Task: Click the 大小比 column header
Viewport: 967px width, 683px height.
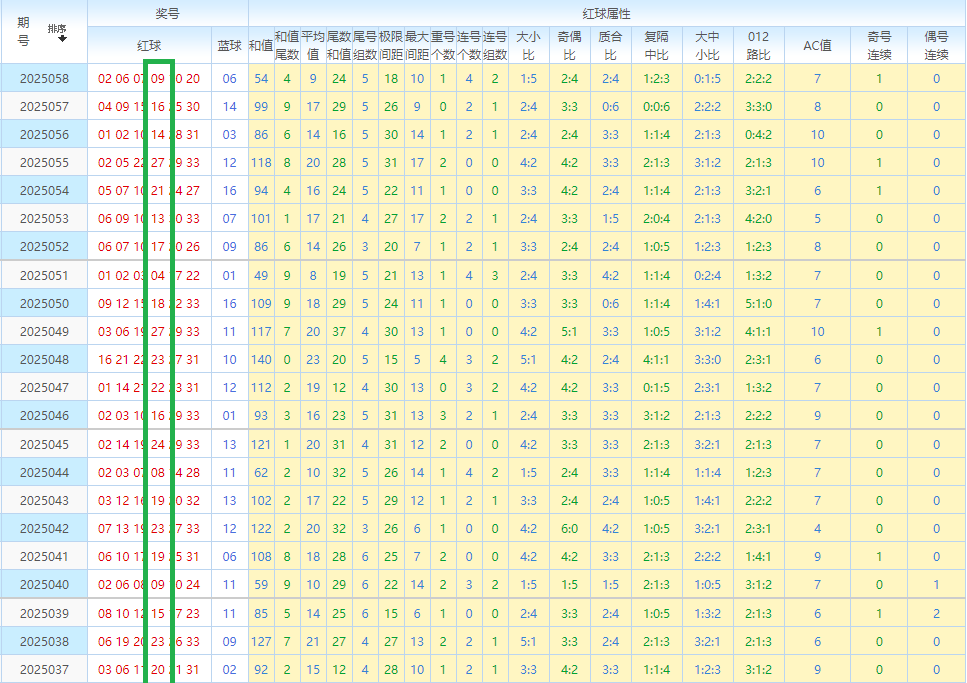Action: coord(528,45)
